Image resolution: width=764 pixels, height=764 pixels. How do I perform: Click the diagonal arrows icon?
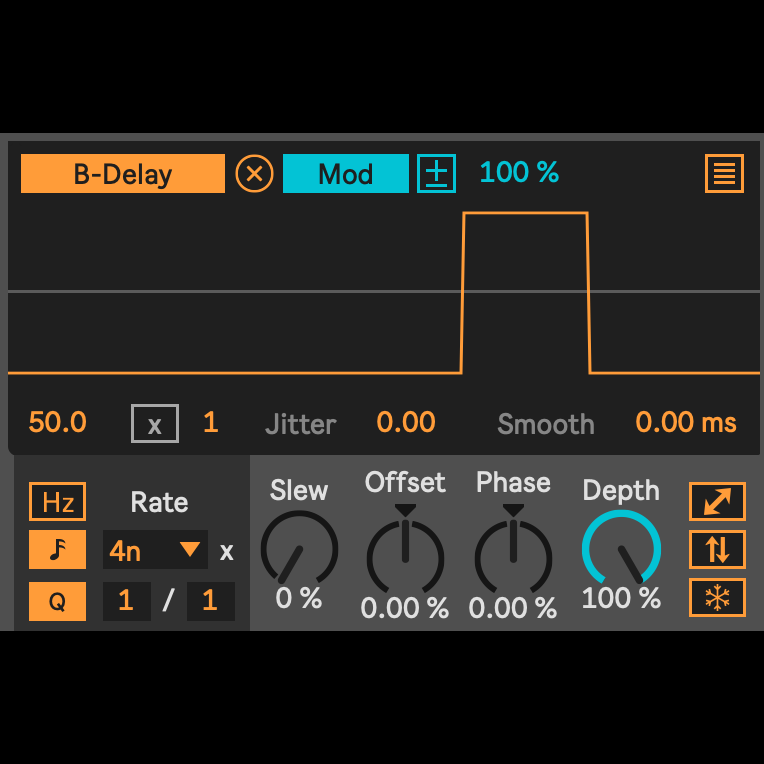pyautogui.click(x=717, y=502)
